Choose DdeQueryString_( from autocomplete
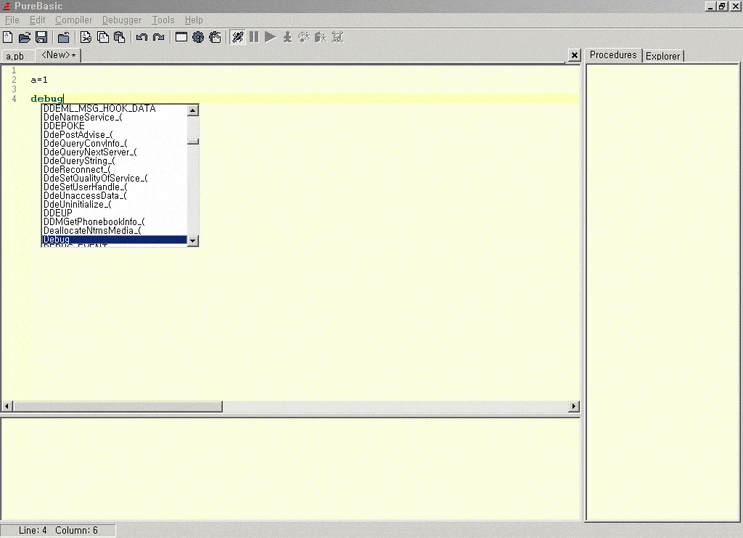The width and height of the screenshot is (743, 538). click(114, 161)
